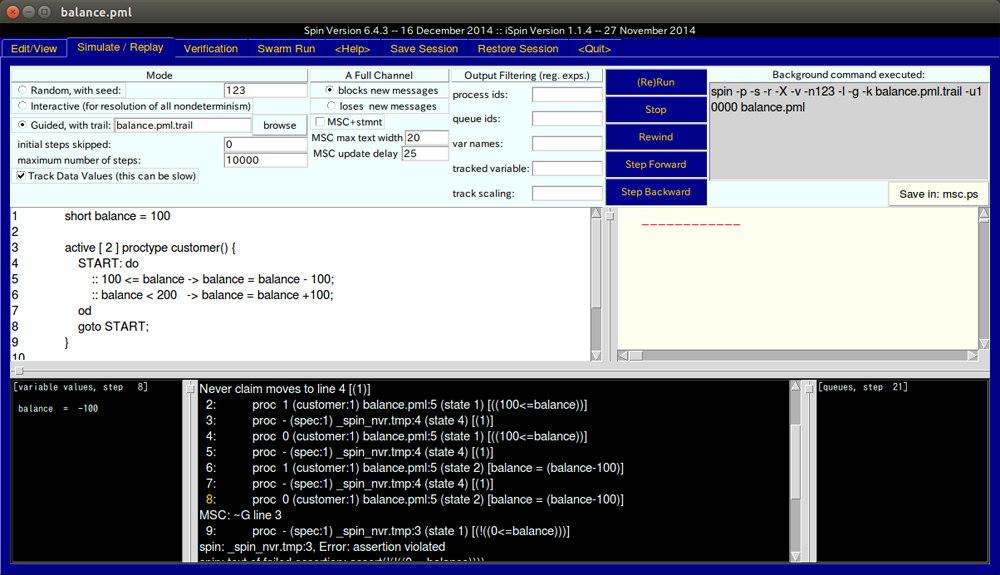Click the MSC pane vertical scroll-down arrow
1000x575 pixels.
pyautogui.click(x=984, y=344)
